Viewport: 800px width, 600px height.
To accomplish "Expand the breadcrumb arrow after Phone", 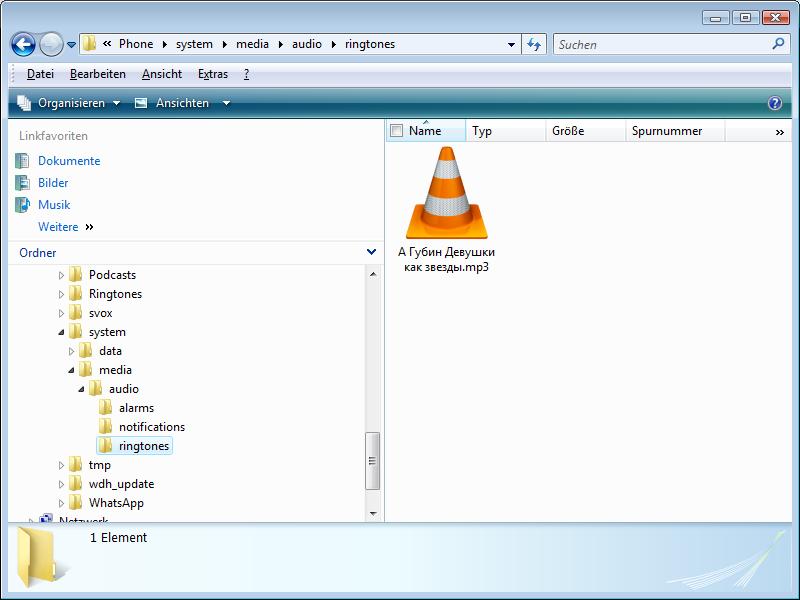I will [164, 44].
